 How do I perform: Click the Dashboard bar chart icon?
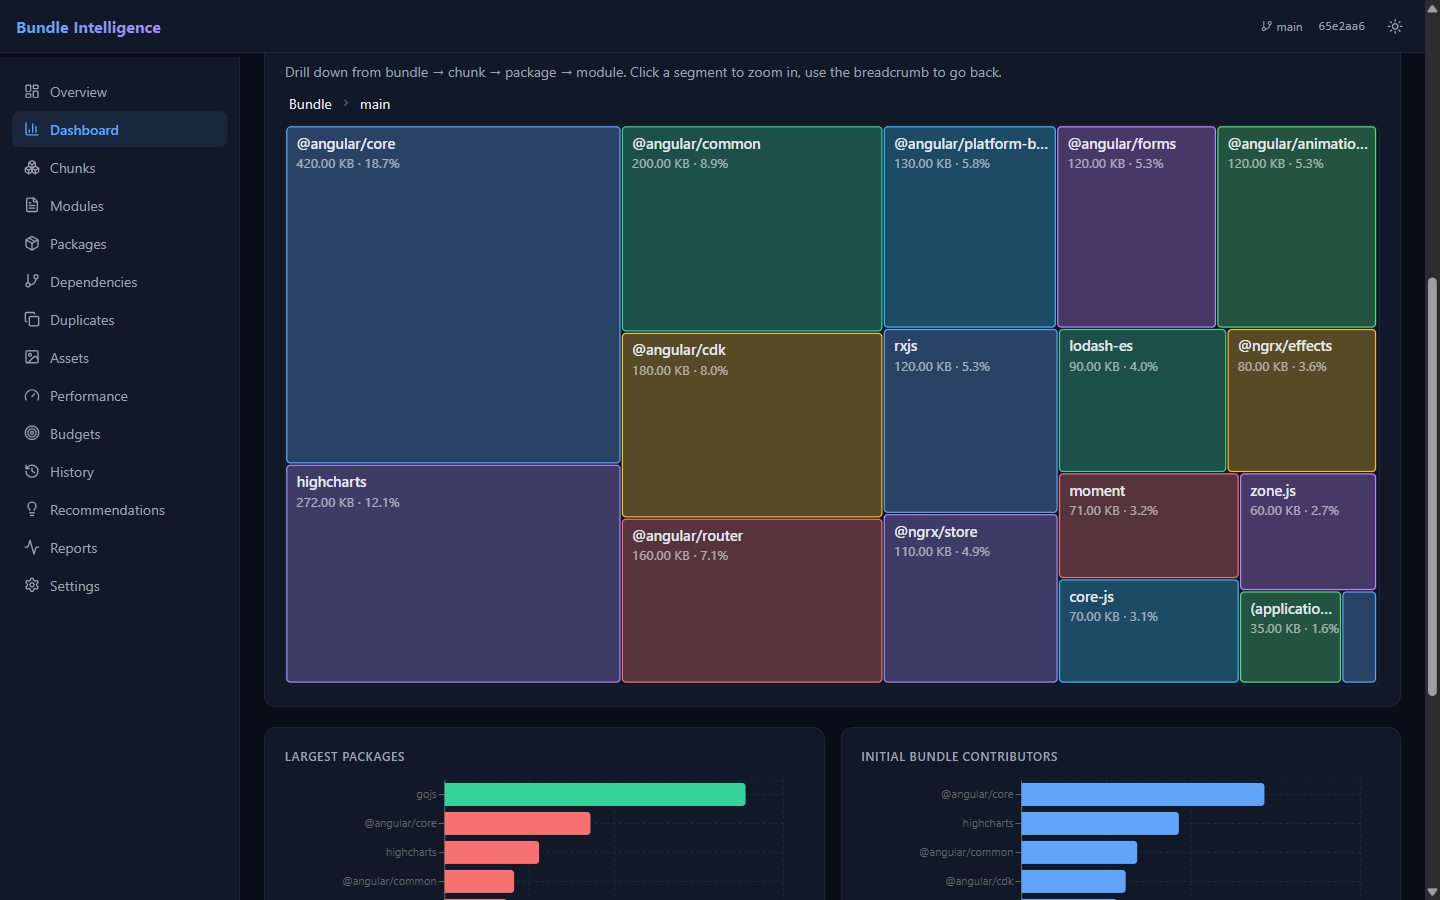(x=32, y=129)
